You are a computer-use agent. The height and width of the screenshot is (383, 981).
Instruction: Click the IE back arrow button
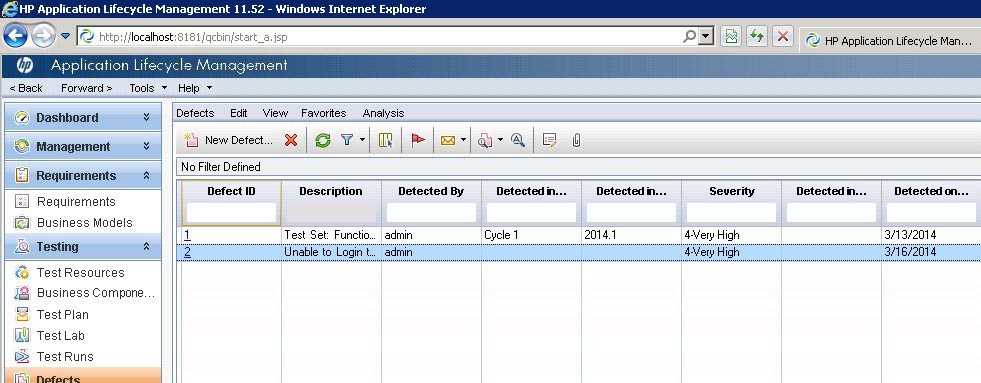tap(15, 36)
